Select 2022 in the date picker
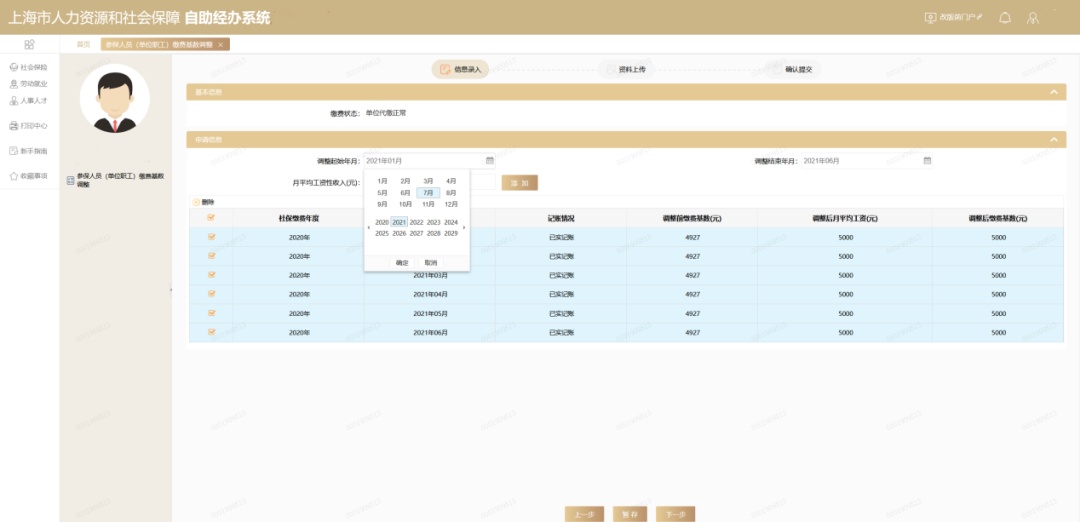This screenshot has width=1080, height=522. point(416,222)
